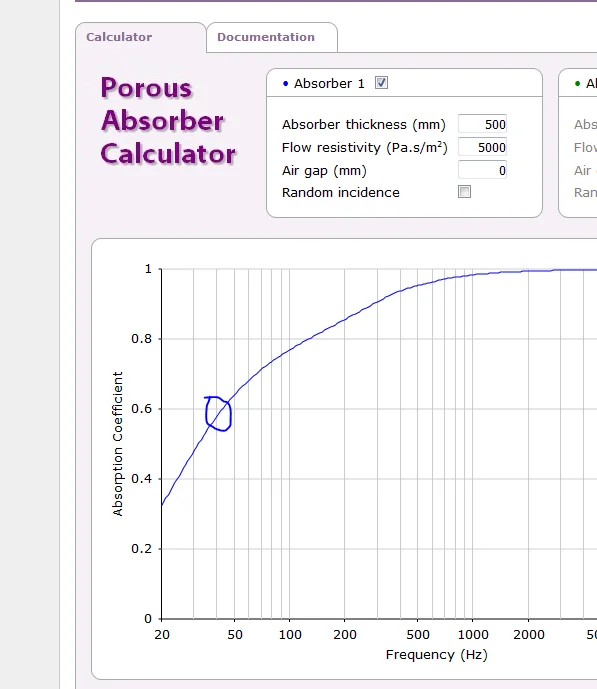Click the 1000 tick on frequency axis

(x=473, y=635)
